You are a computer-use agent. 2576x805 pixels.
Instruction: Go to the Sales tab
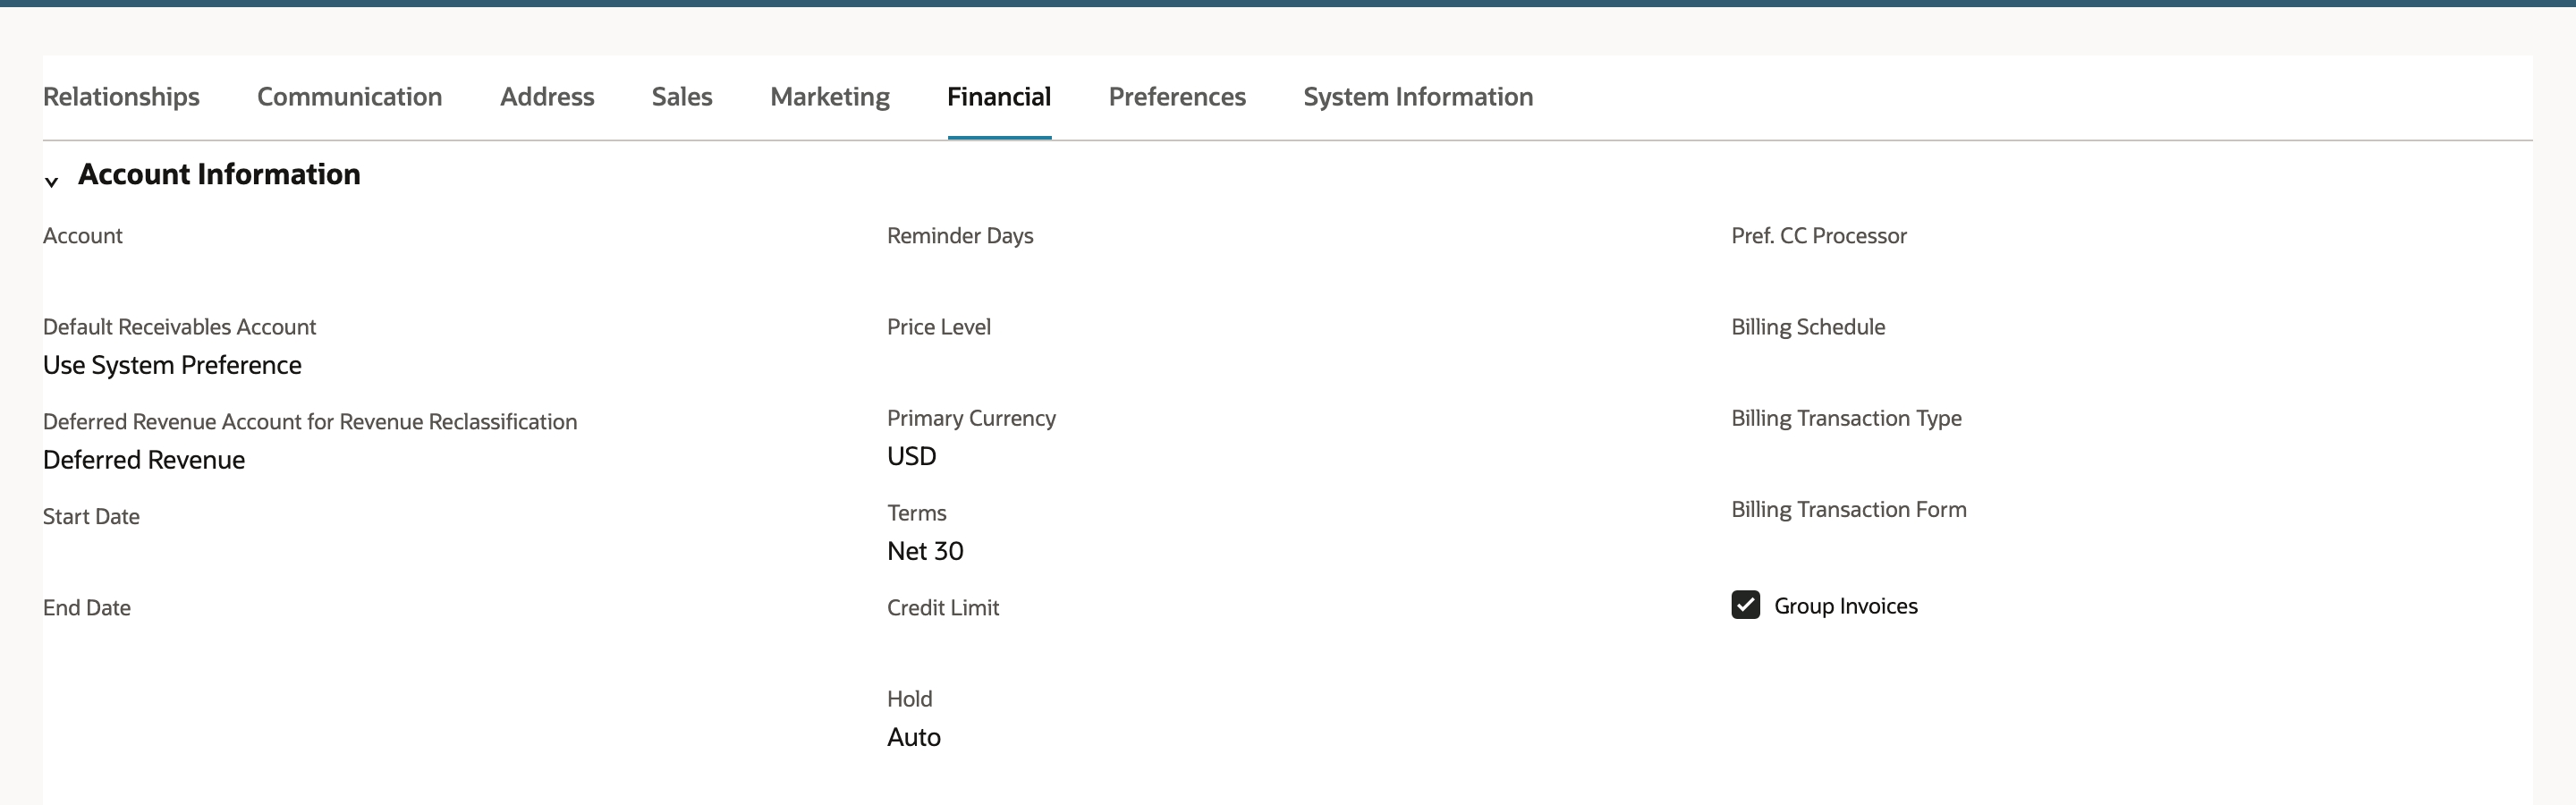pyautogui.click(x=682, y=97)
